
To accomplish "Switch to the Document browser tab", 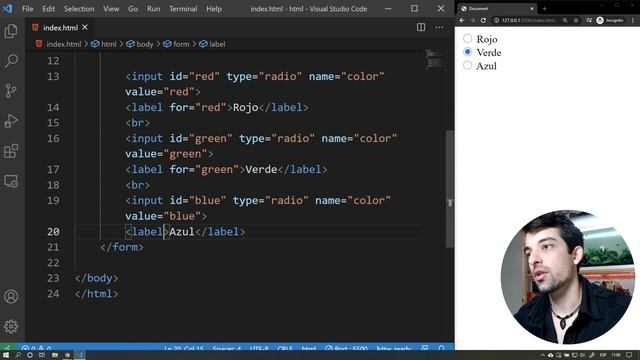I will coord(496,9).
